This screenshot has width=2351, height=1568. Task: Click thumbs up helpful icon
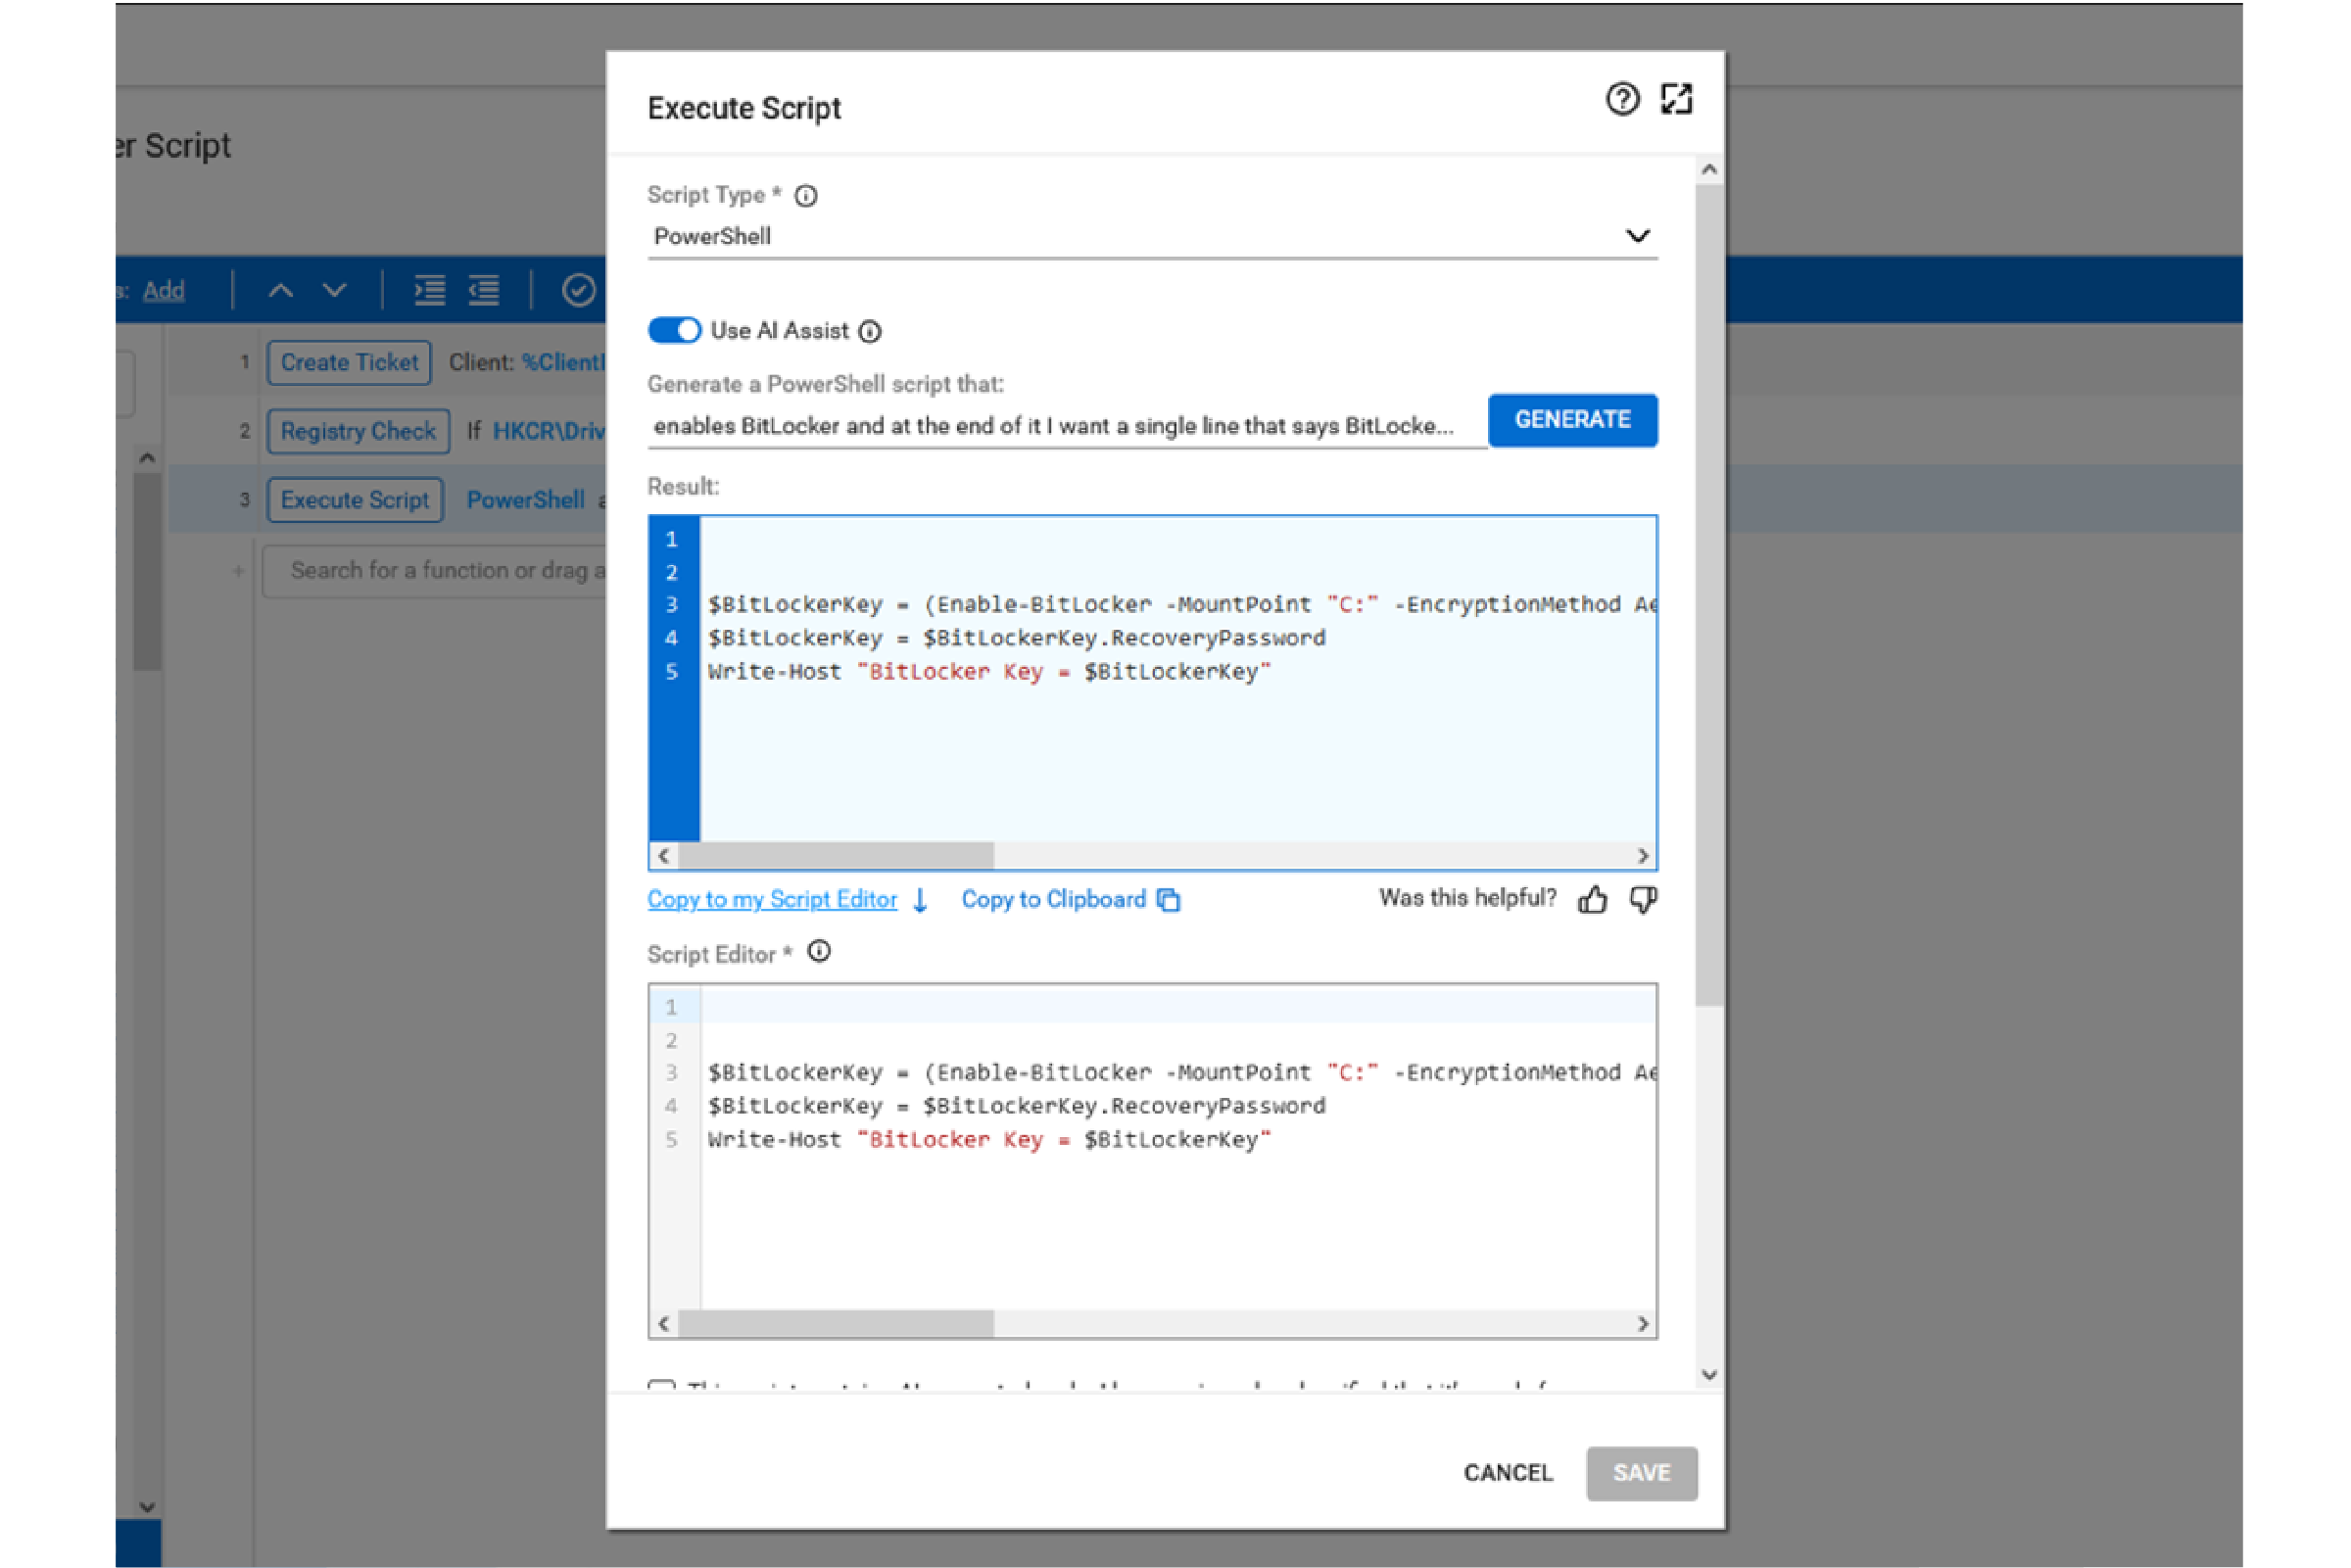(x=1592, y=900)
